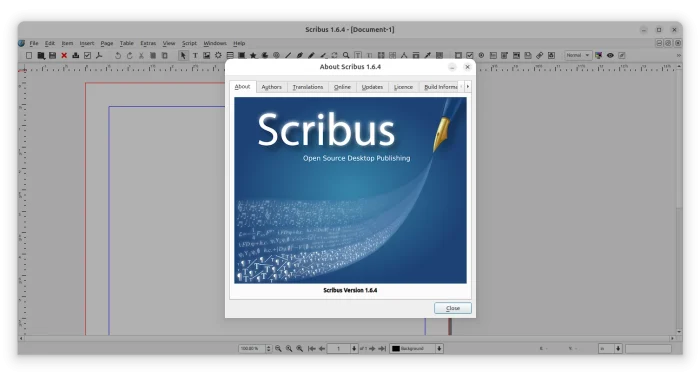
Task: Expand the page number dropdown arrow
Action: coord(354,348)
